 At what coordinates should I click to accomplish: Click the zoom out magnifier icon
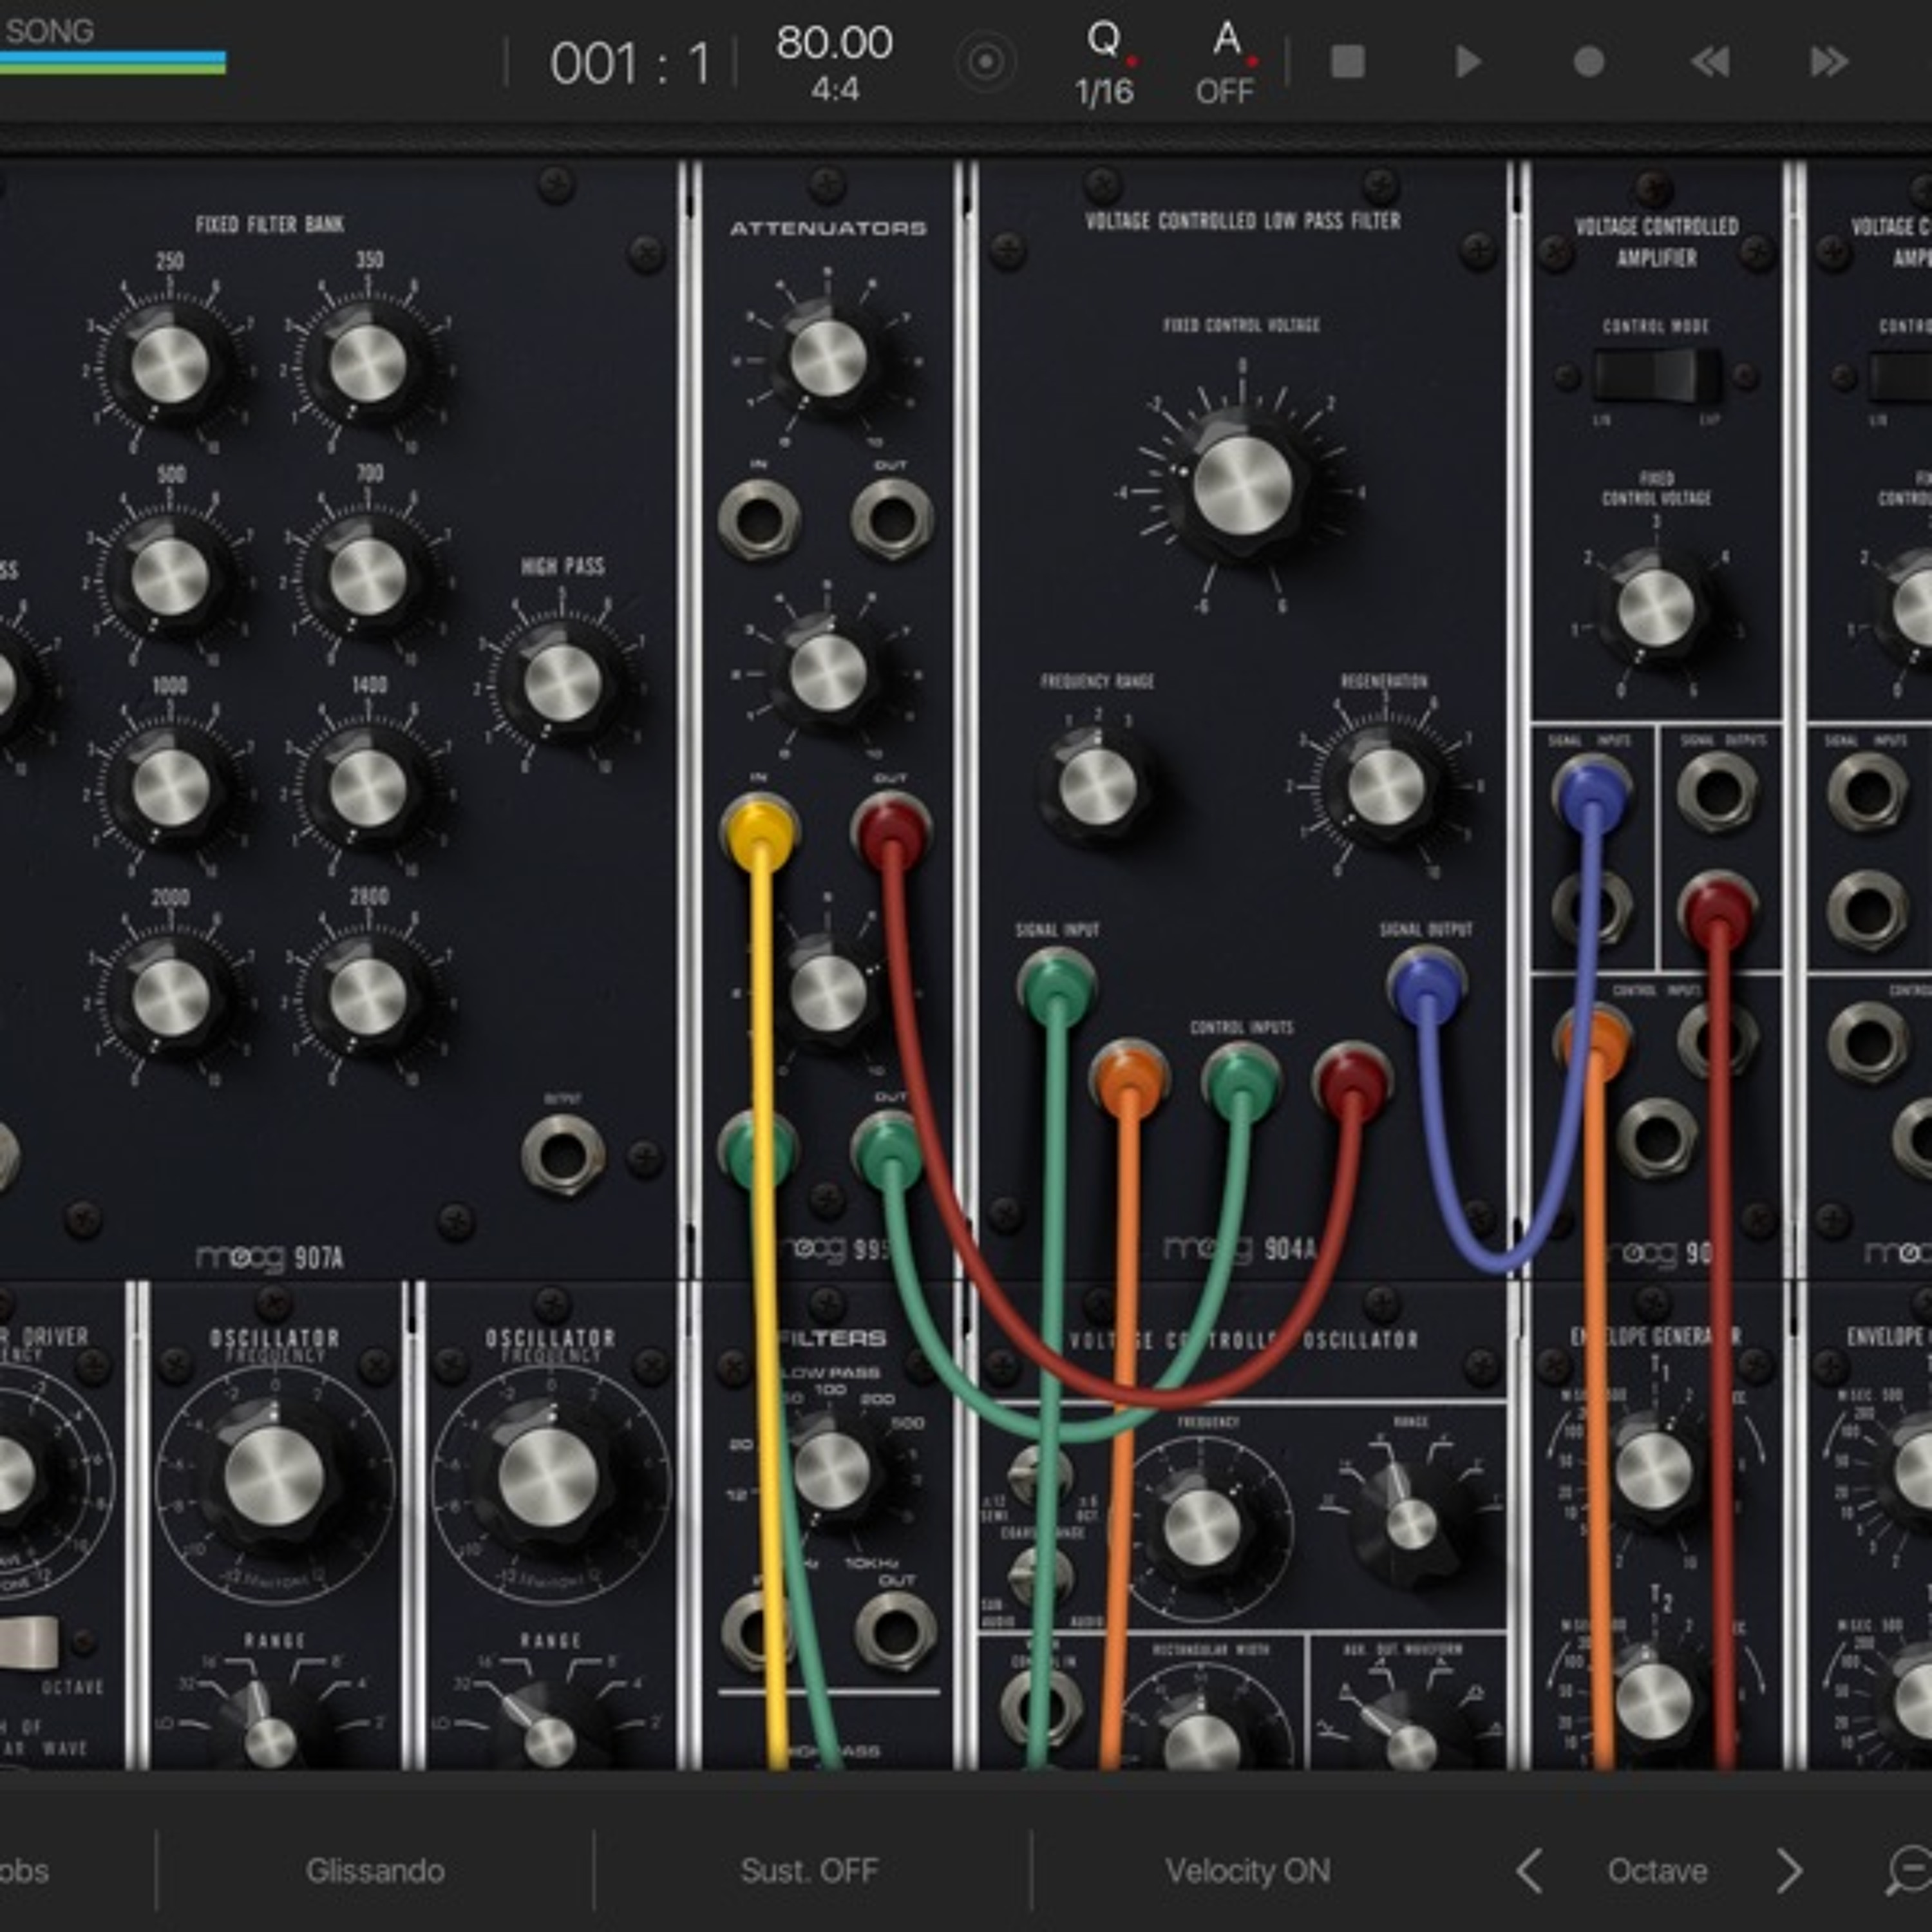point(1910,1870)
